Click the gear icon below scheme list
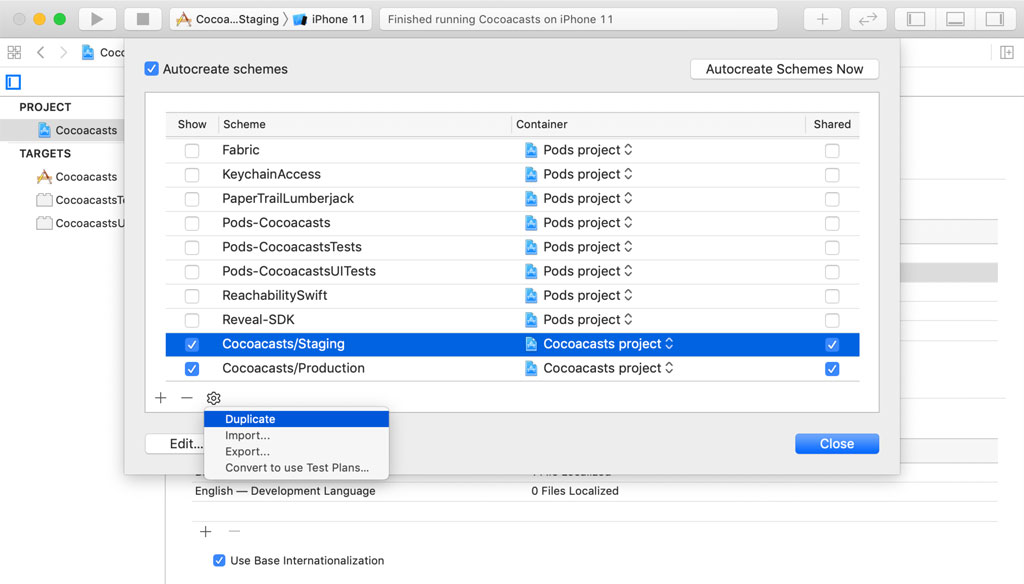This screenshot has height=584, width=1024. coord(213,398)
